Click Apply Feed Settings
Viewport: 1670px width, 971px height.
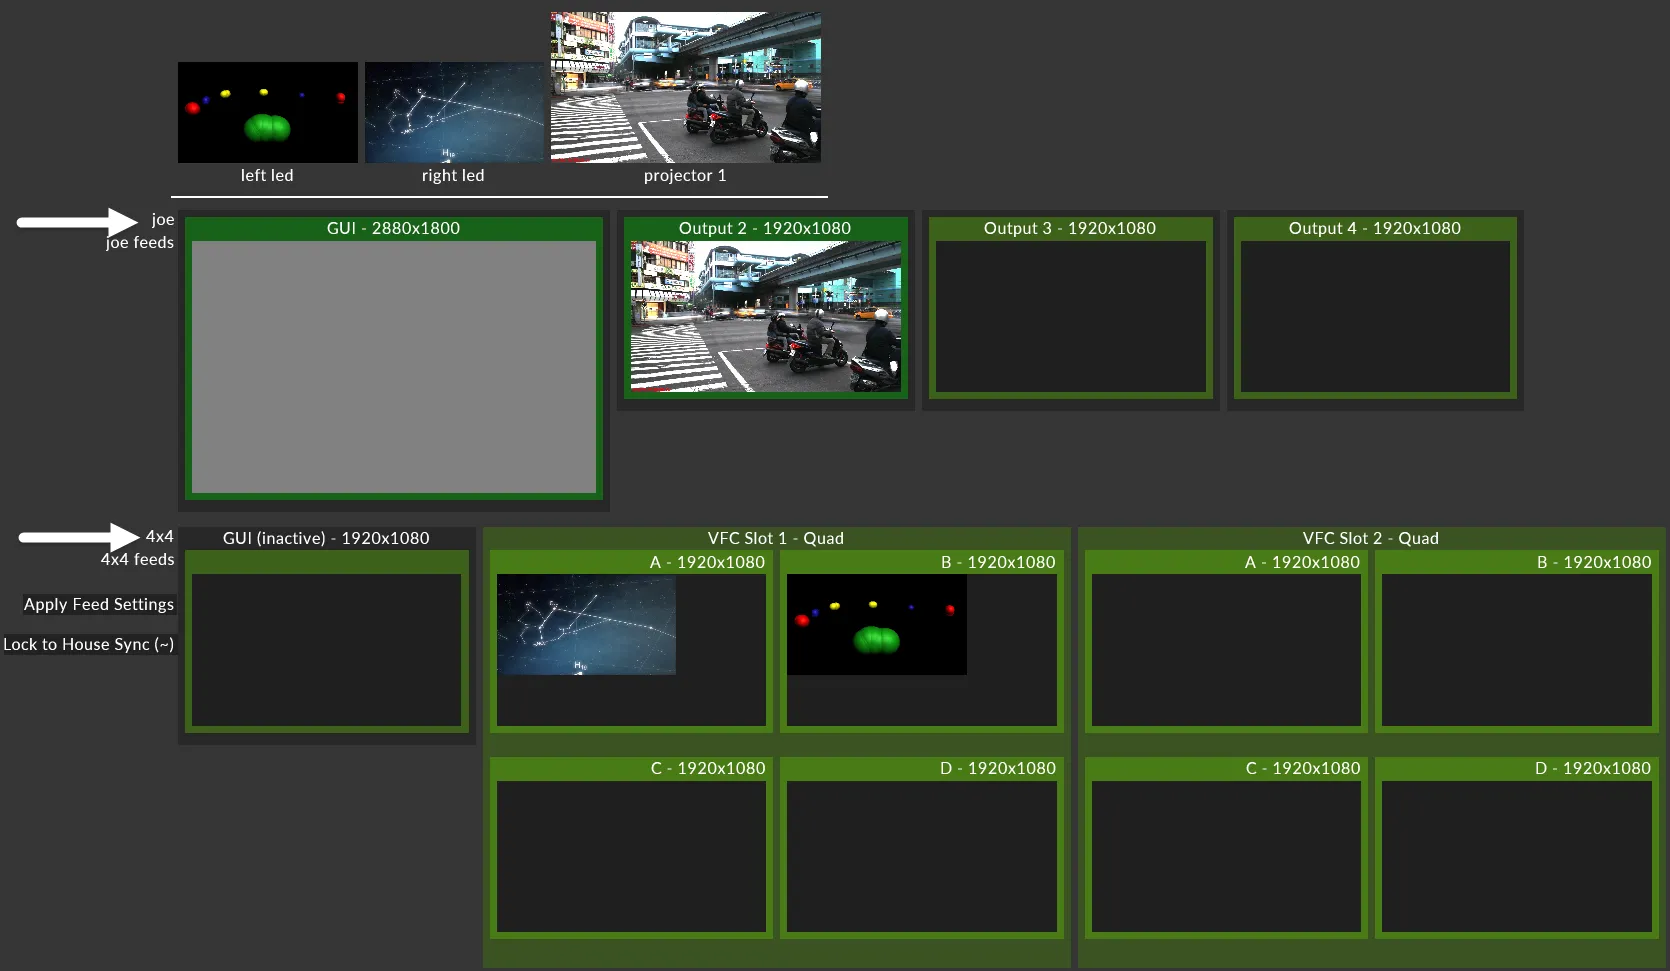point(97,604)
